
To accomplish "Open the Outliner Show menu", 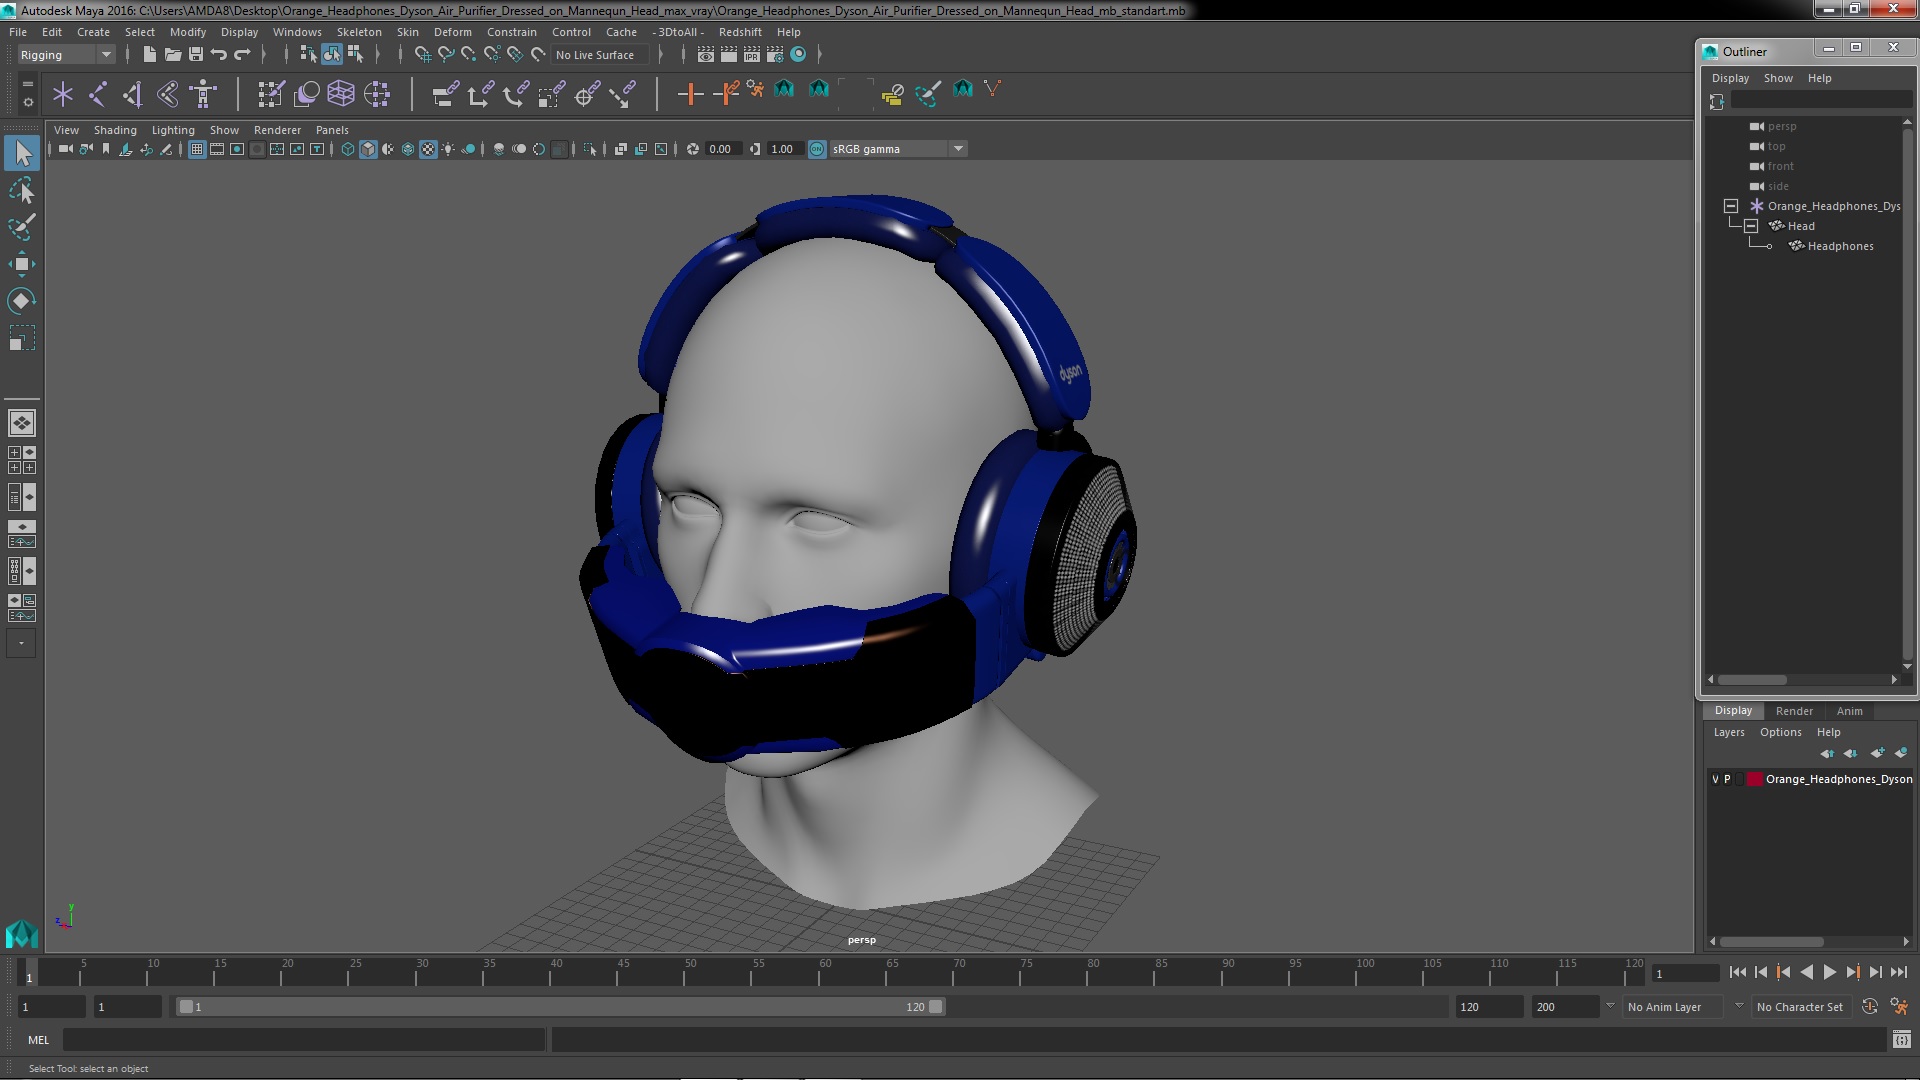I will point(1778,78).
